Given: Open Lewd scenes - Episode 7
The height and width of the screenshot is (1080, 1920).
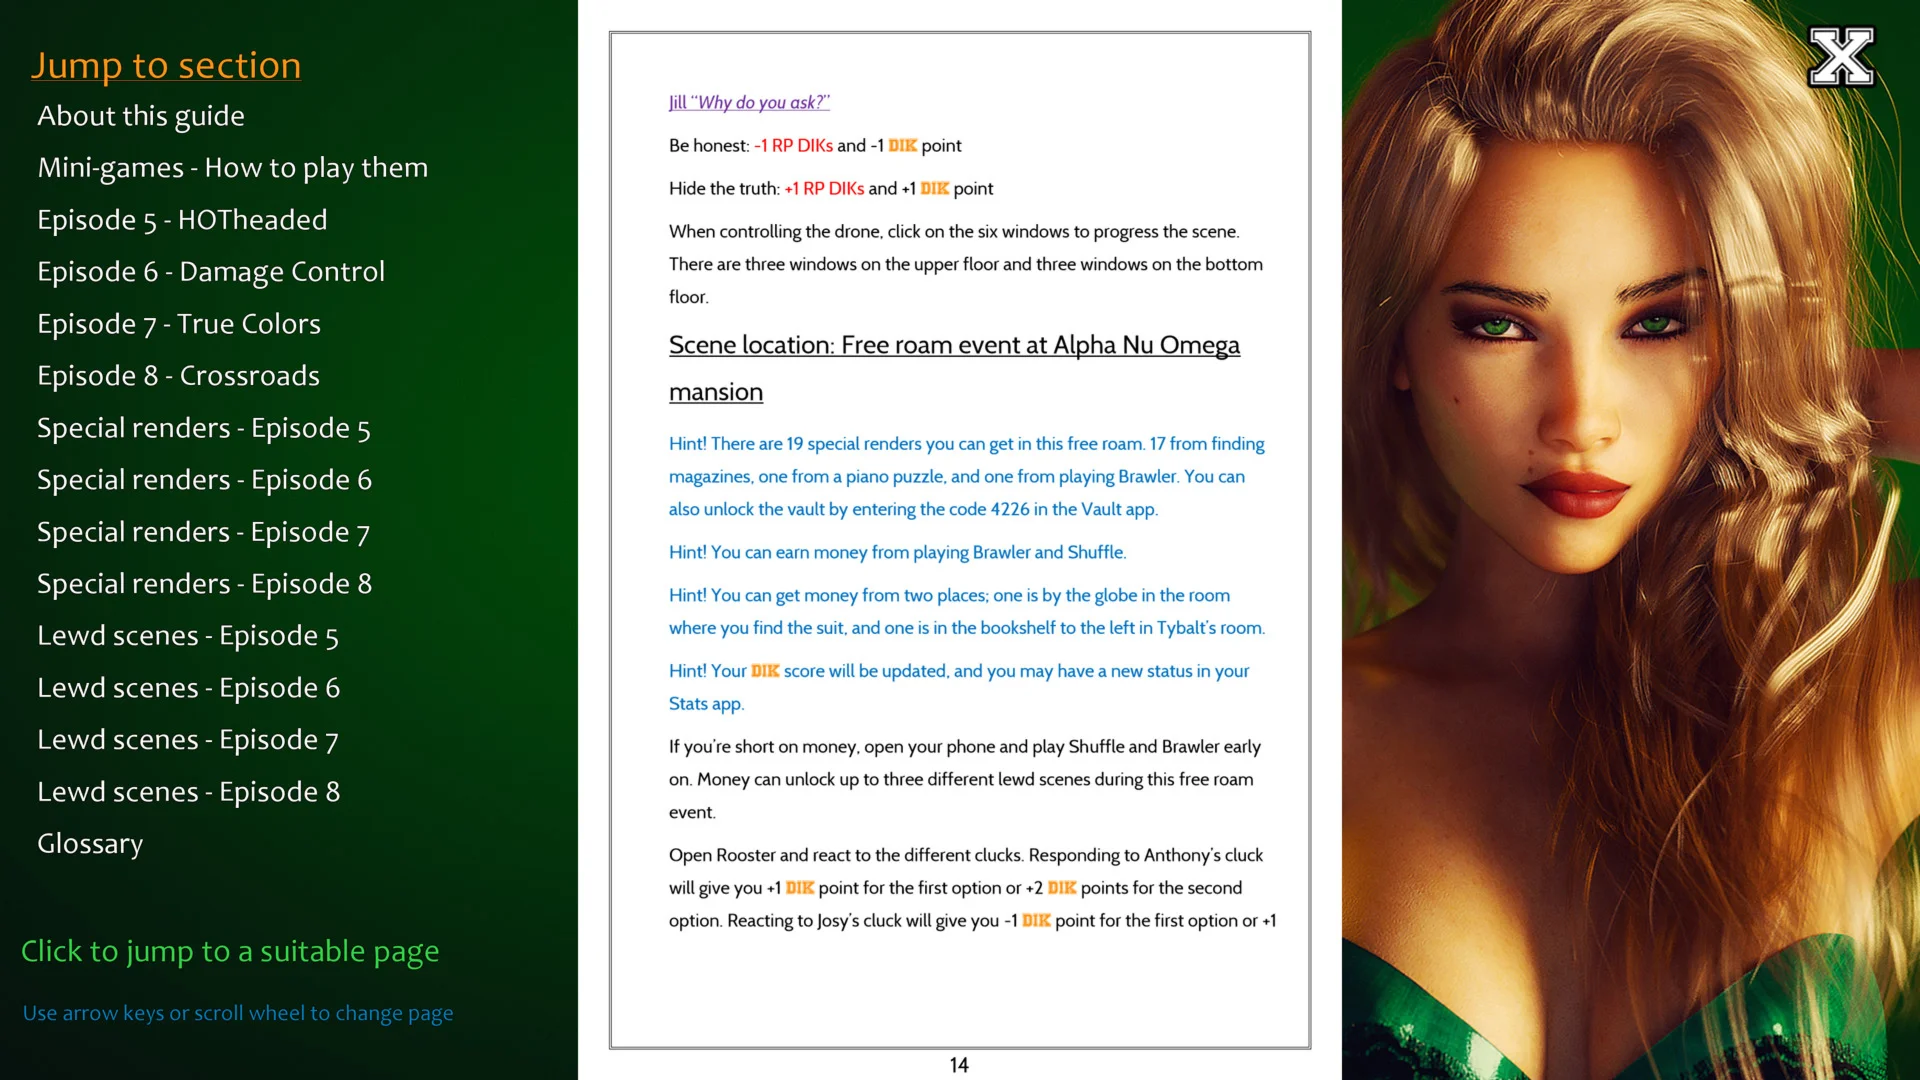Looking at the screenshot, I should [x=188, y=740].
